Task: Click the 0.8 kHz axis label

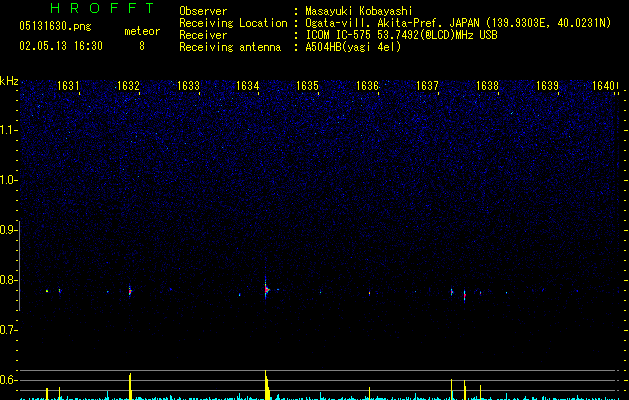Action: pyautogui.click(x=7, y=280)
